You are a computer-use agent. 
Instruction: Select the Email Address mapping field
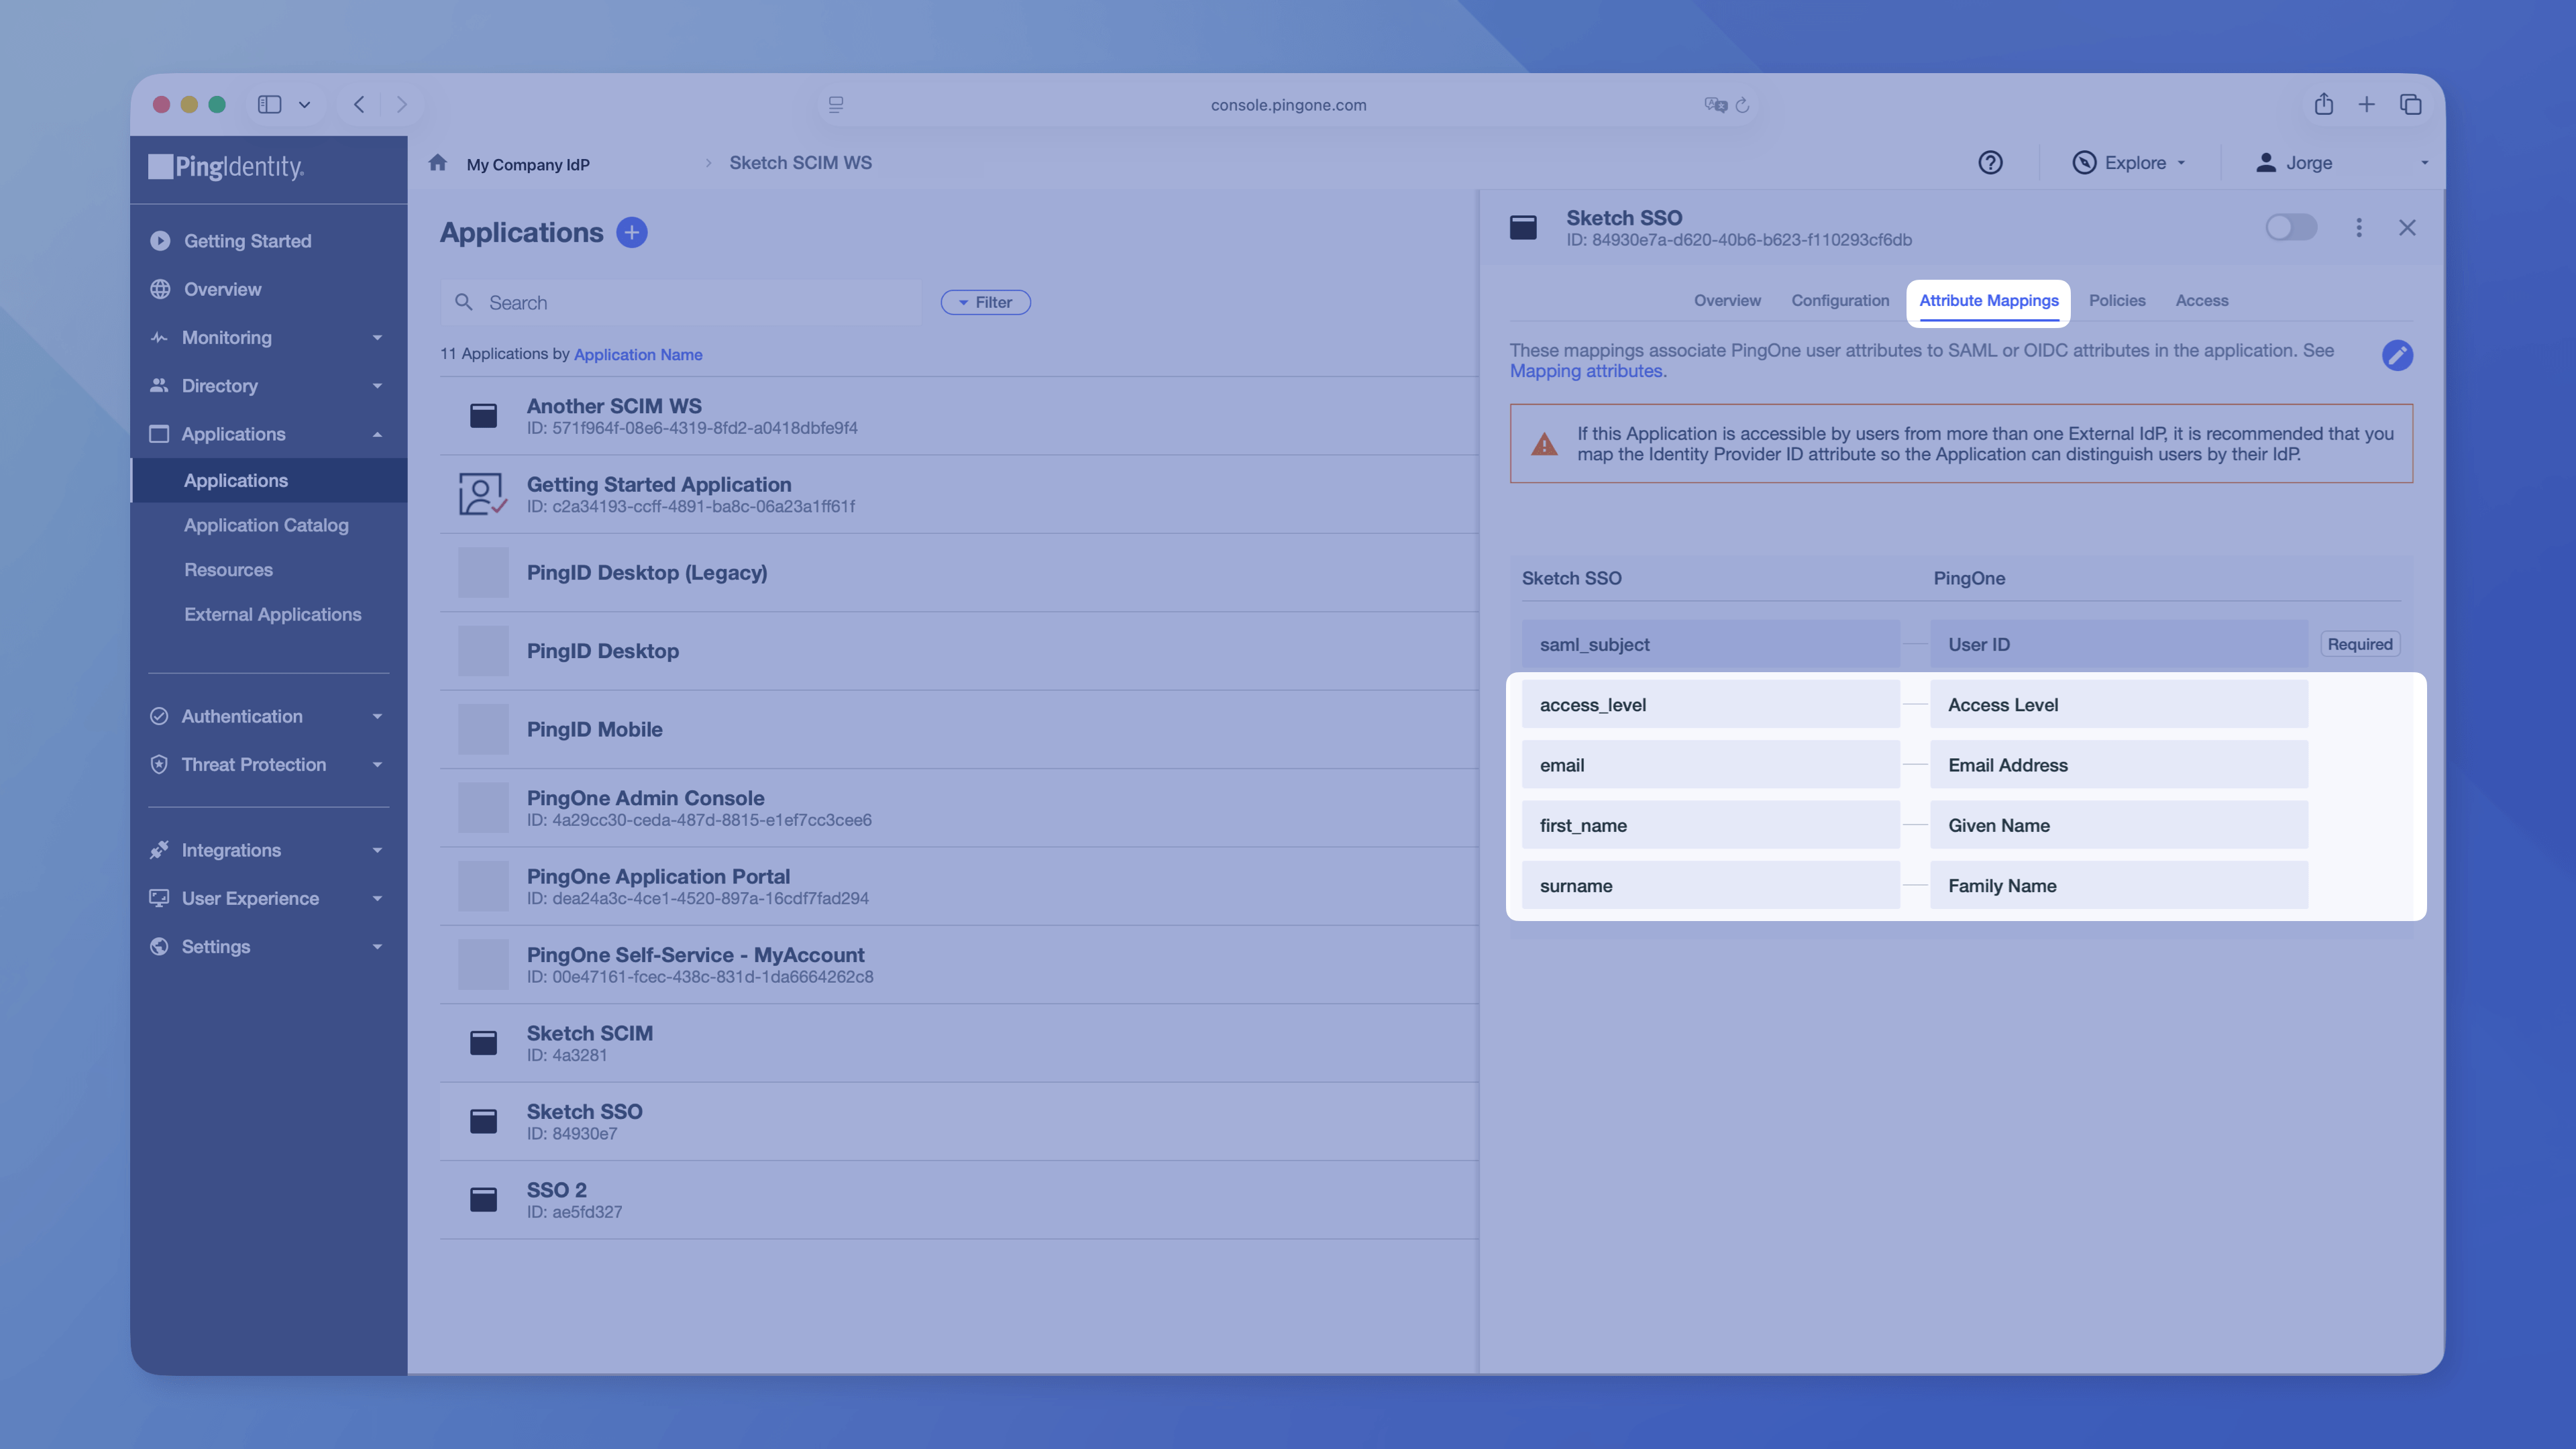(x=2118, y=765)
